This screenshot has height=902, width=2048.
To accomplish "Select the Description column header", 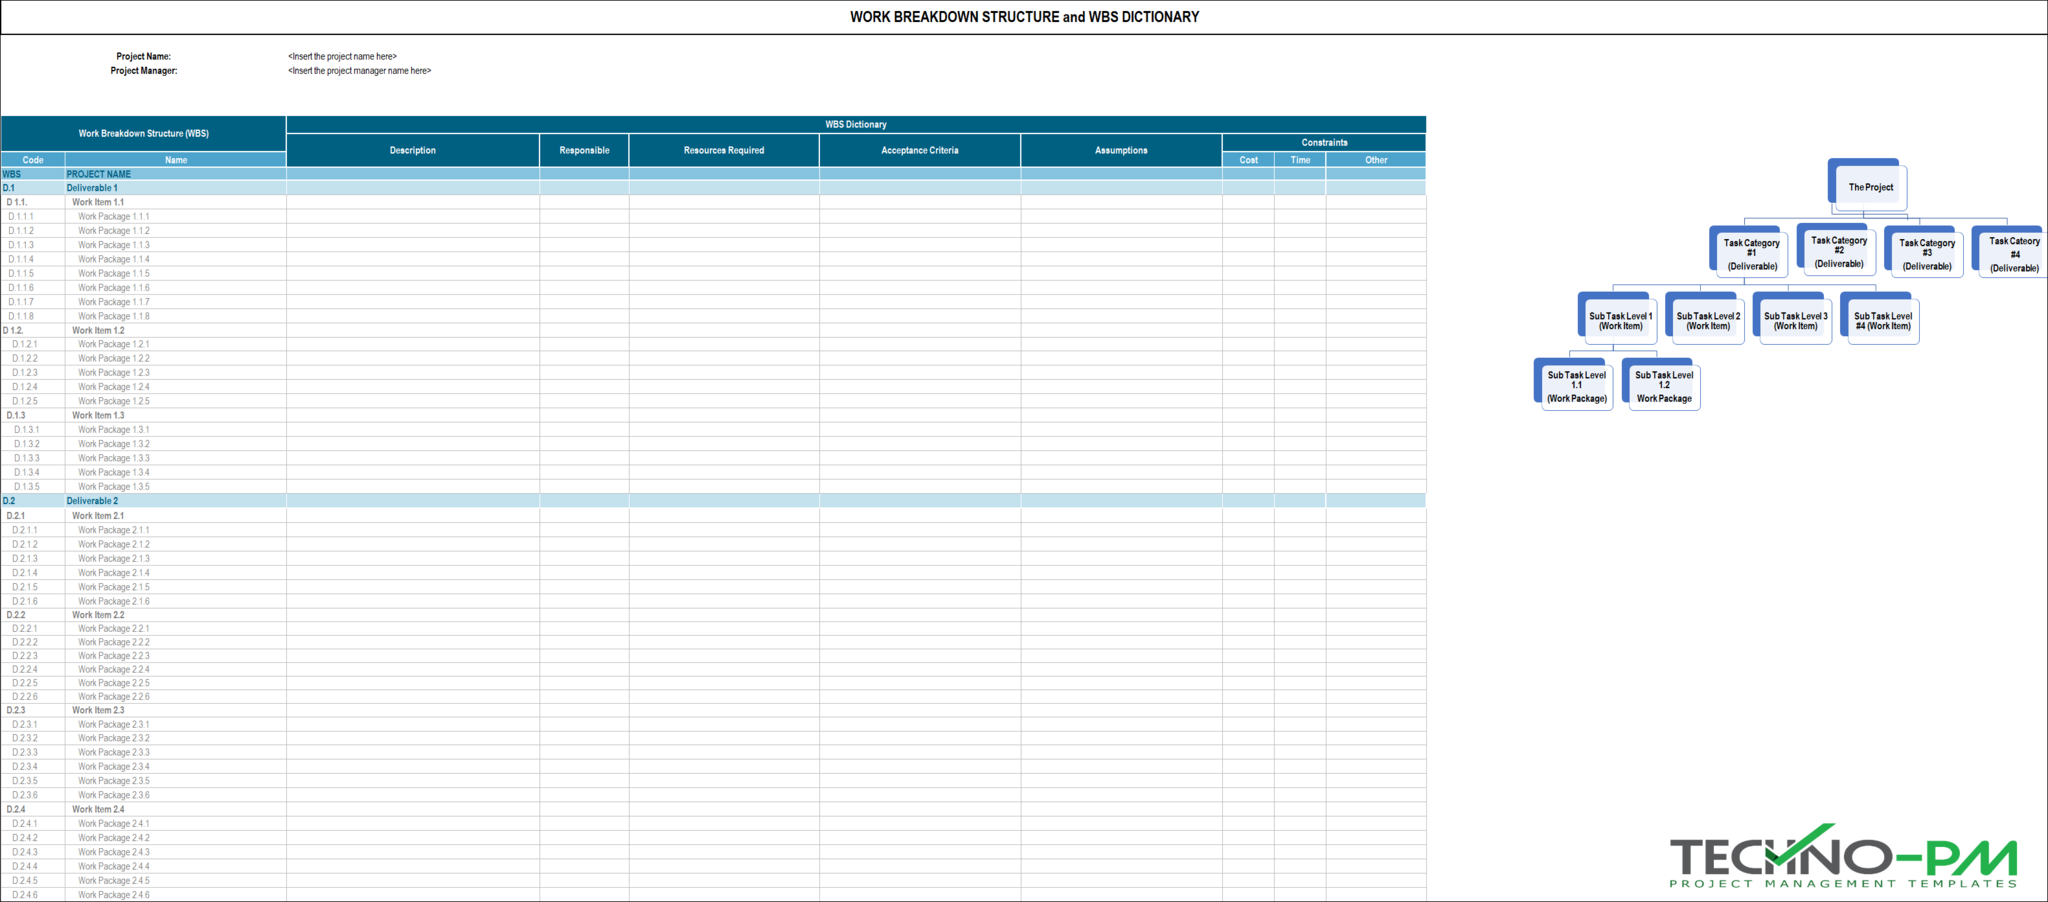I will (x=413, y=150).
